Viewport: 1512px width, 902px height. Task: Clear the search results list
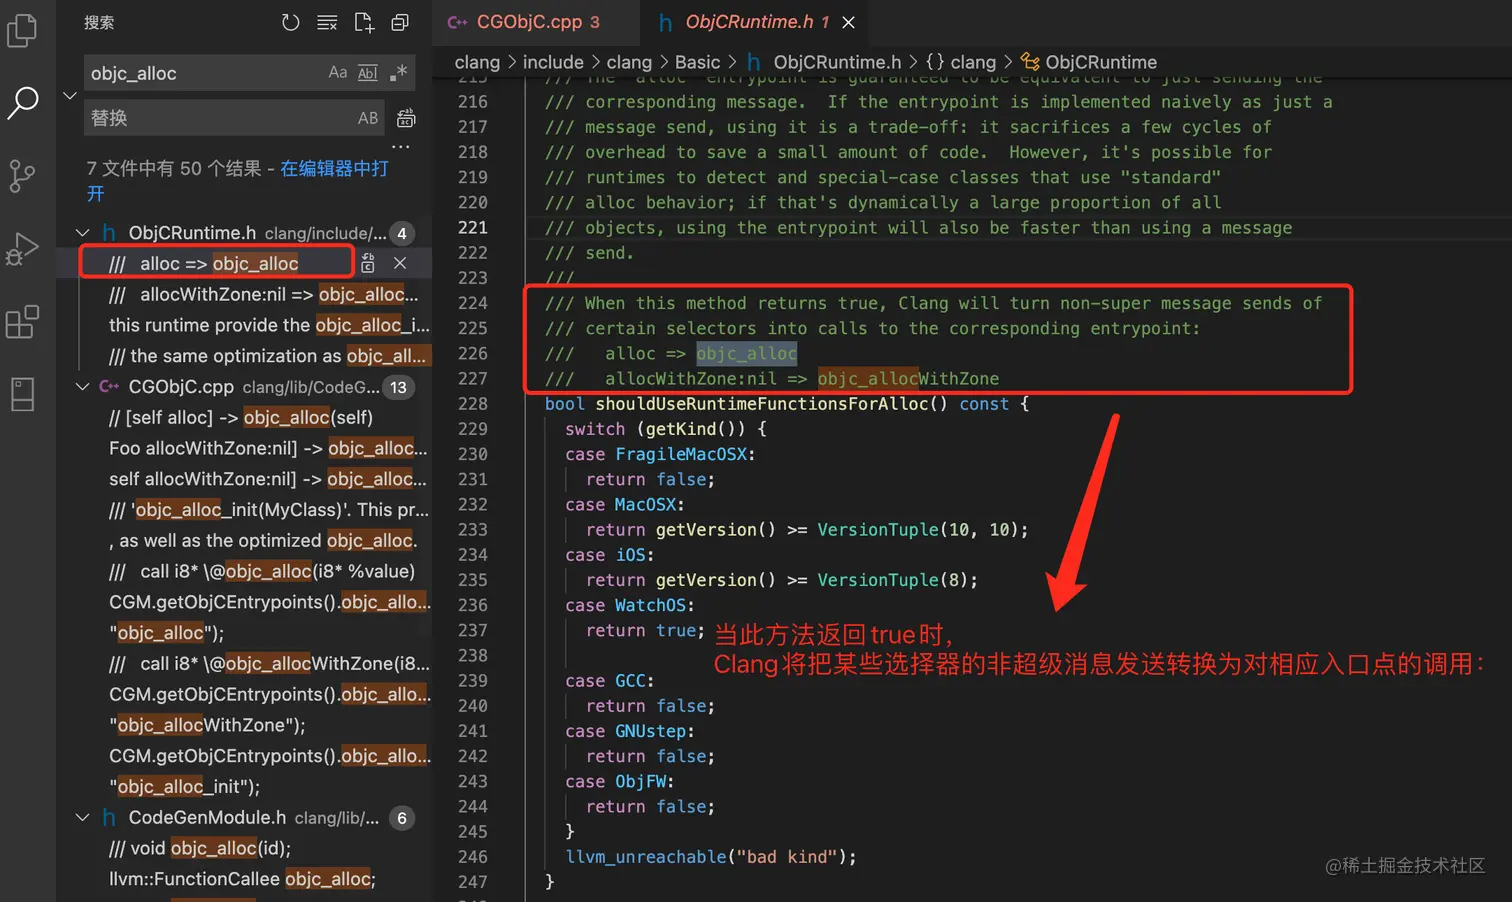[x=327, y=22]
